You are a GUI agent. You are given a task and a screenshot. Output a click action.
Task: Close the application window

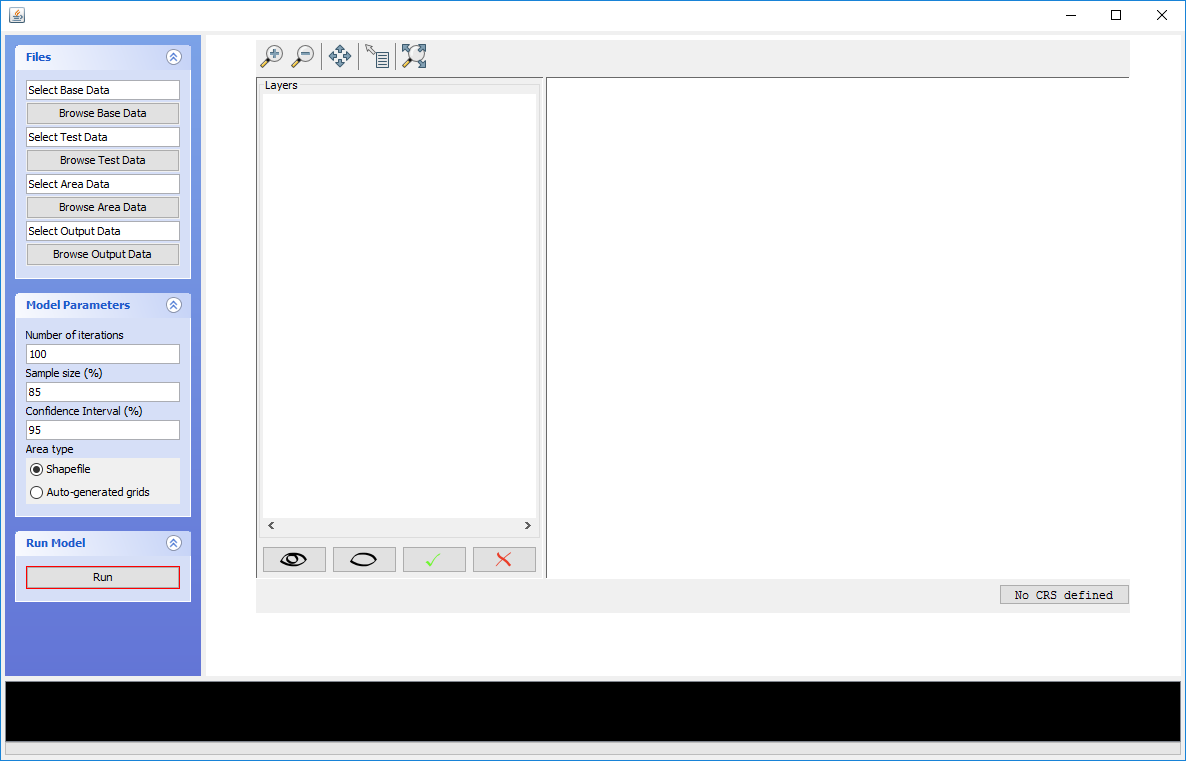(1162, 15)
